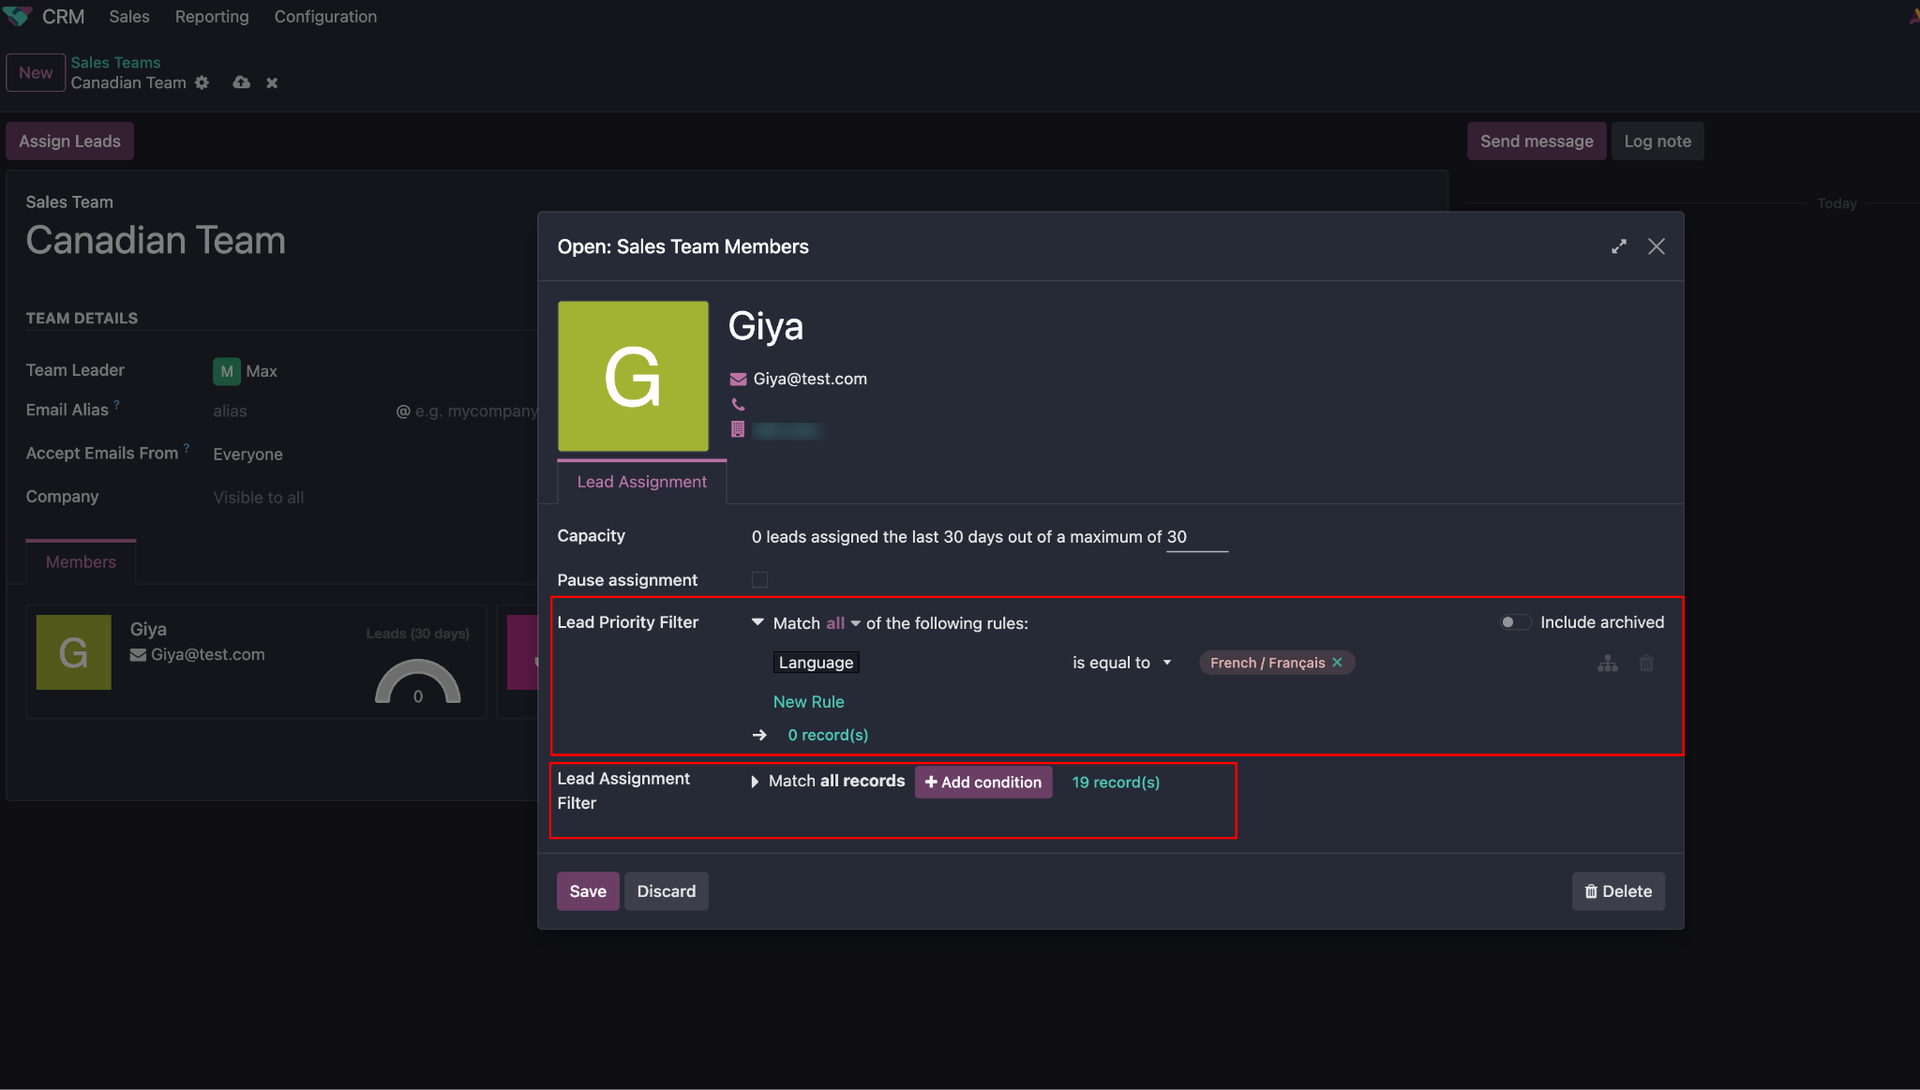Click the envelope icon next to Giya@test.com
1920x1090 pixels.
click(x=738, y=379)
